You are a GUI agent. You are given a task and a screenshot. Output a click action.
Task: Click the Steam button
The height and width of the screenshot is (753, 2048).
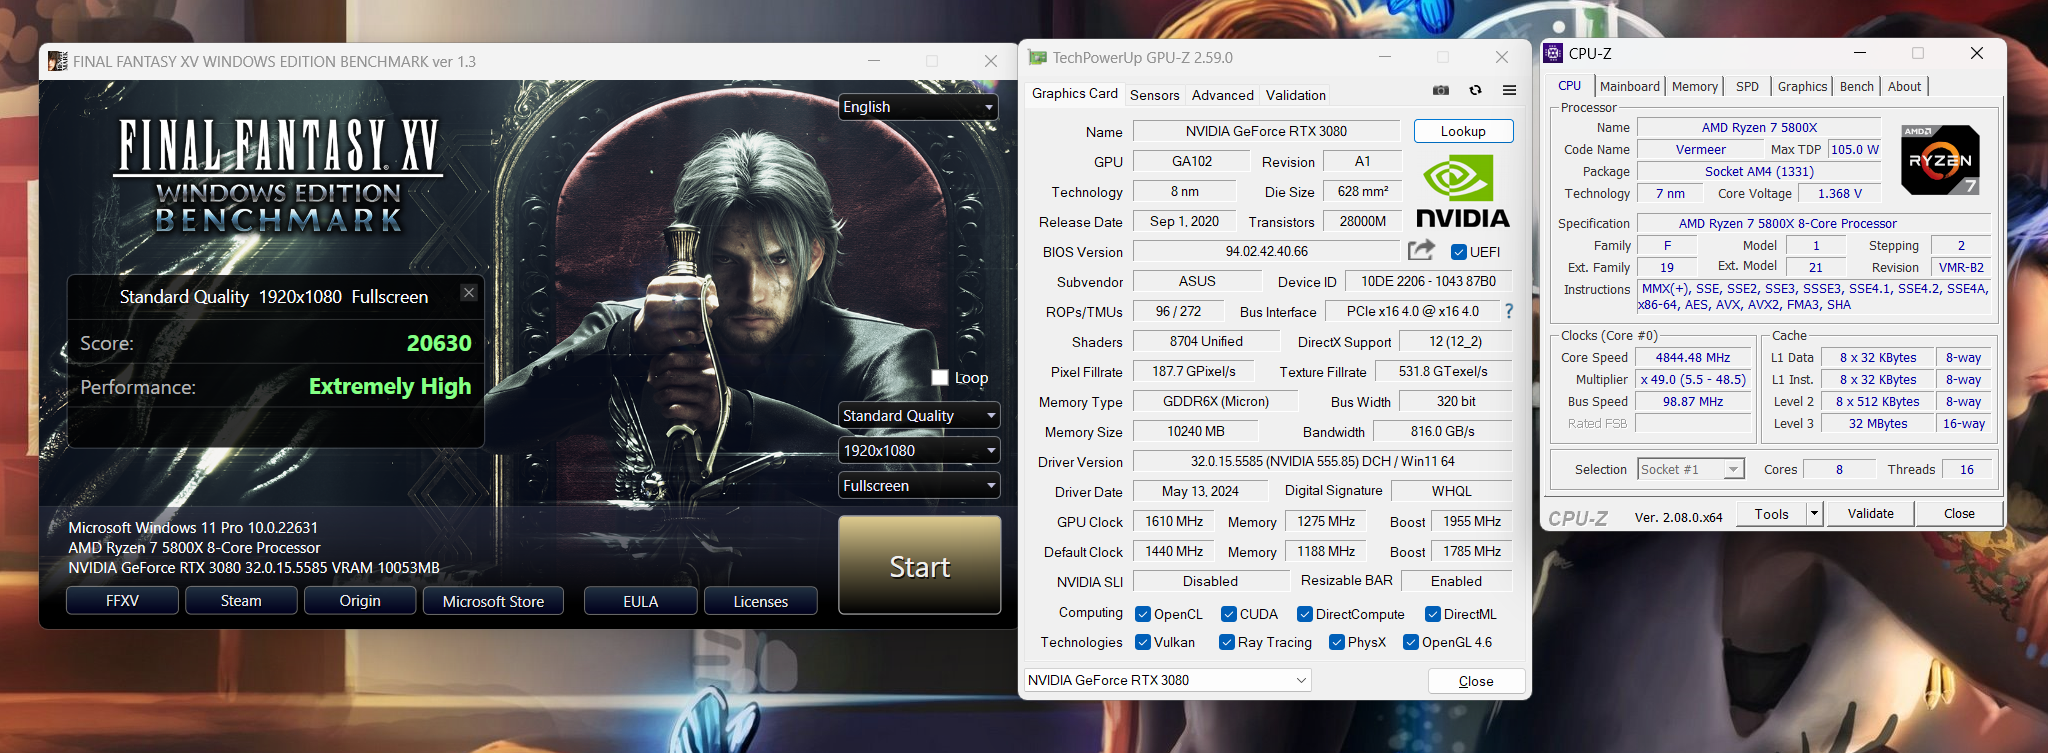[241, 601]
